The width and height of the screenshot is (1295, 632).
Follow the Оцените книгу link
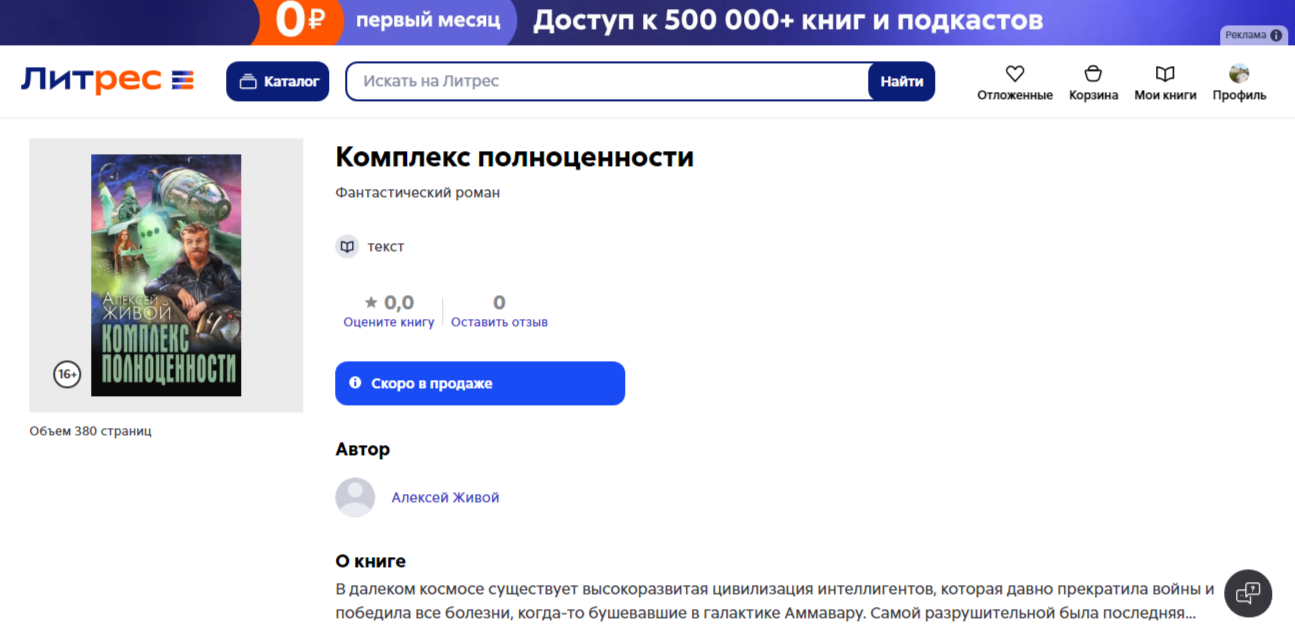coord(389,322)
